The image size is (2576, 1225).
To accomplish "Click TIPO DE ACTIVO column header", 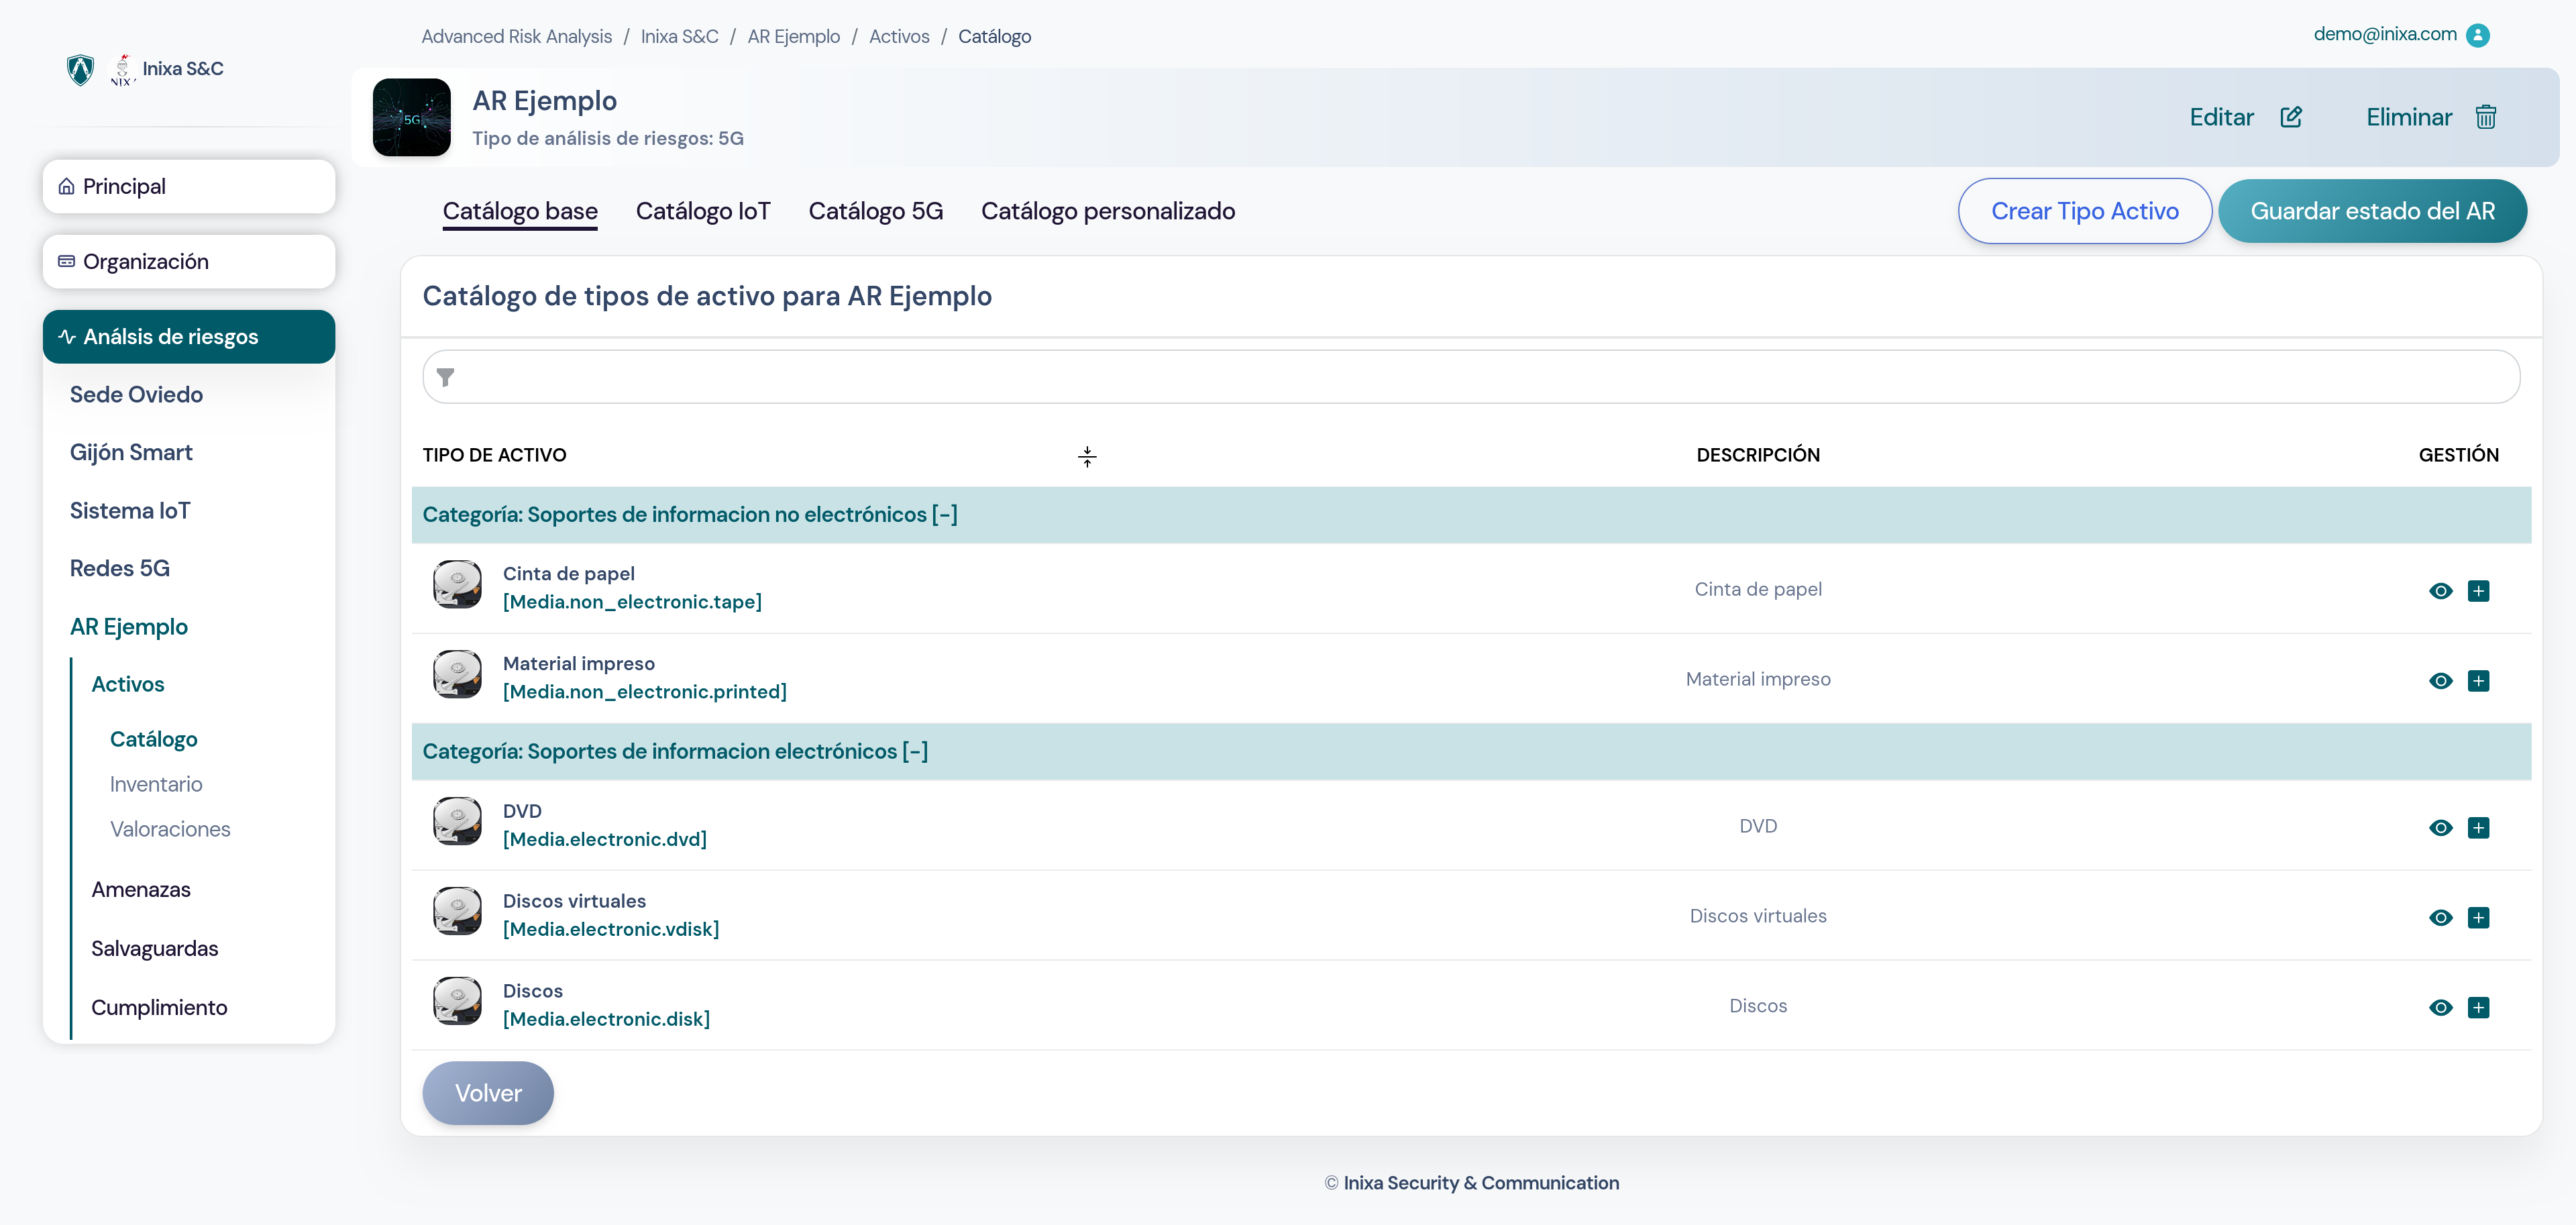I will tap(494, 455).
